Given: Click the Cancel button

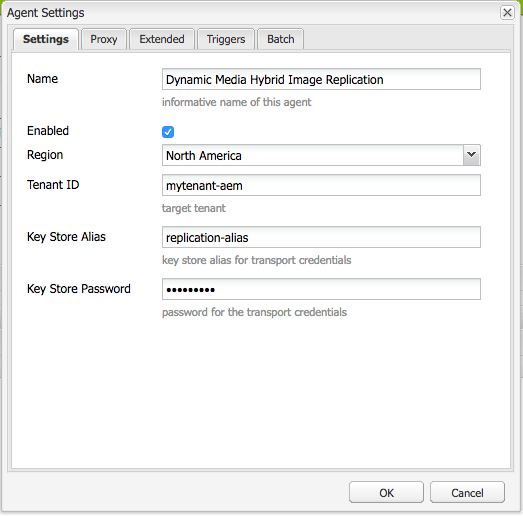Looking at the screenshot, I should coord(467,492).
